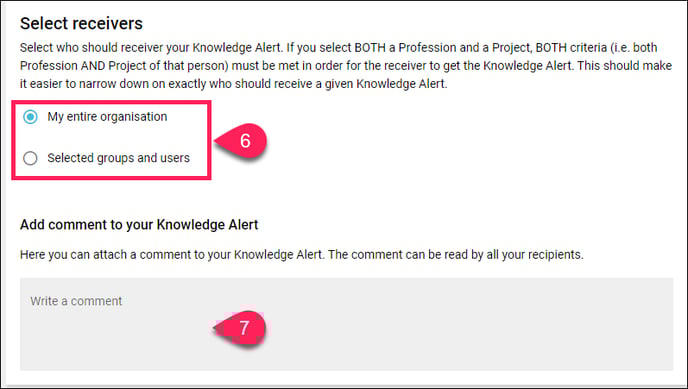
Task: Choose the "Selected groups and users" radio button
Action: [30, 158]
